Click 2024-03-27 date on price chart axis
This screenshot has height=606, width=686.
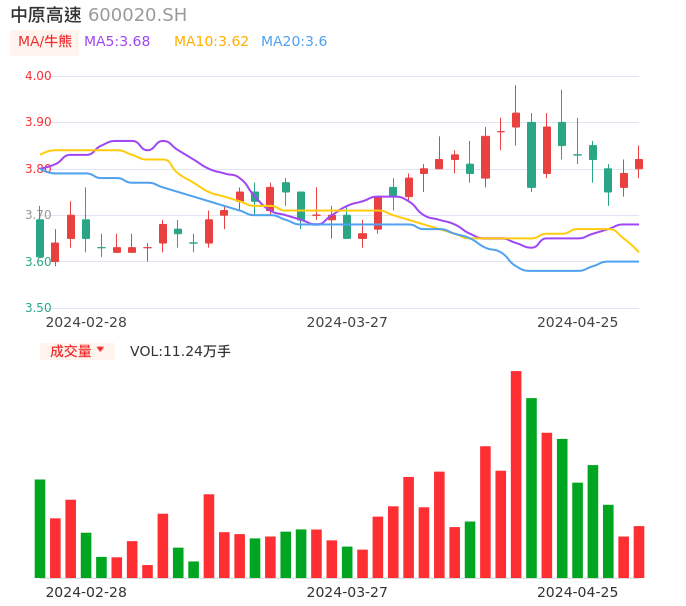[x=347, y=322]
